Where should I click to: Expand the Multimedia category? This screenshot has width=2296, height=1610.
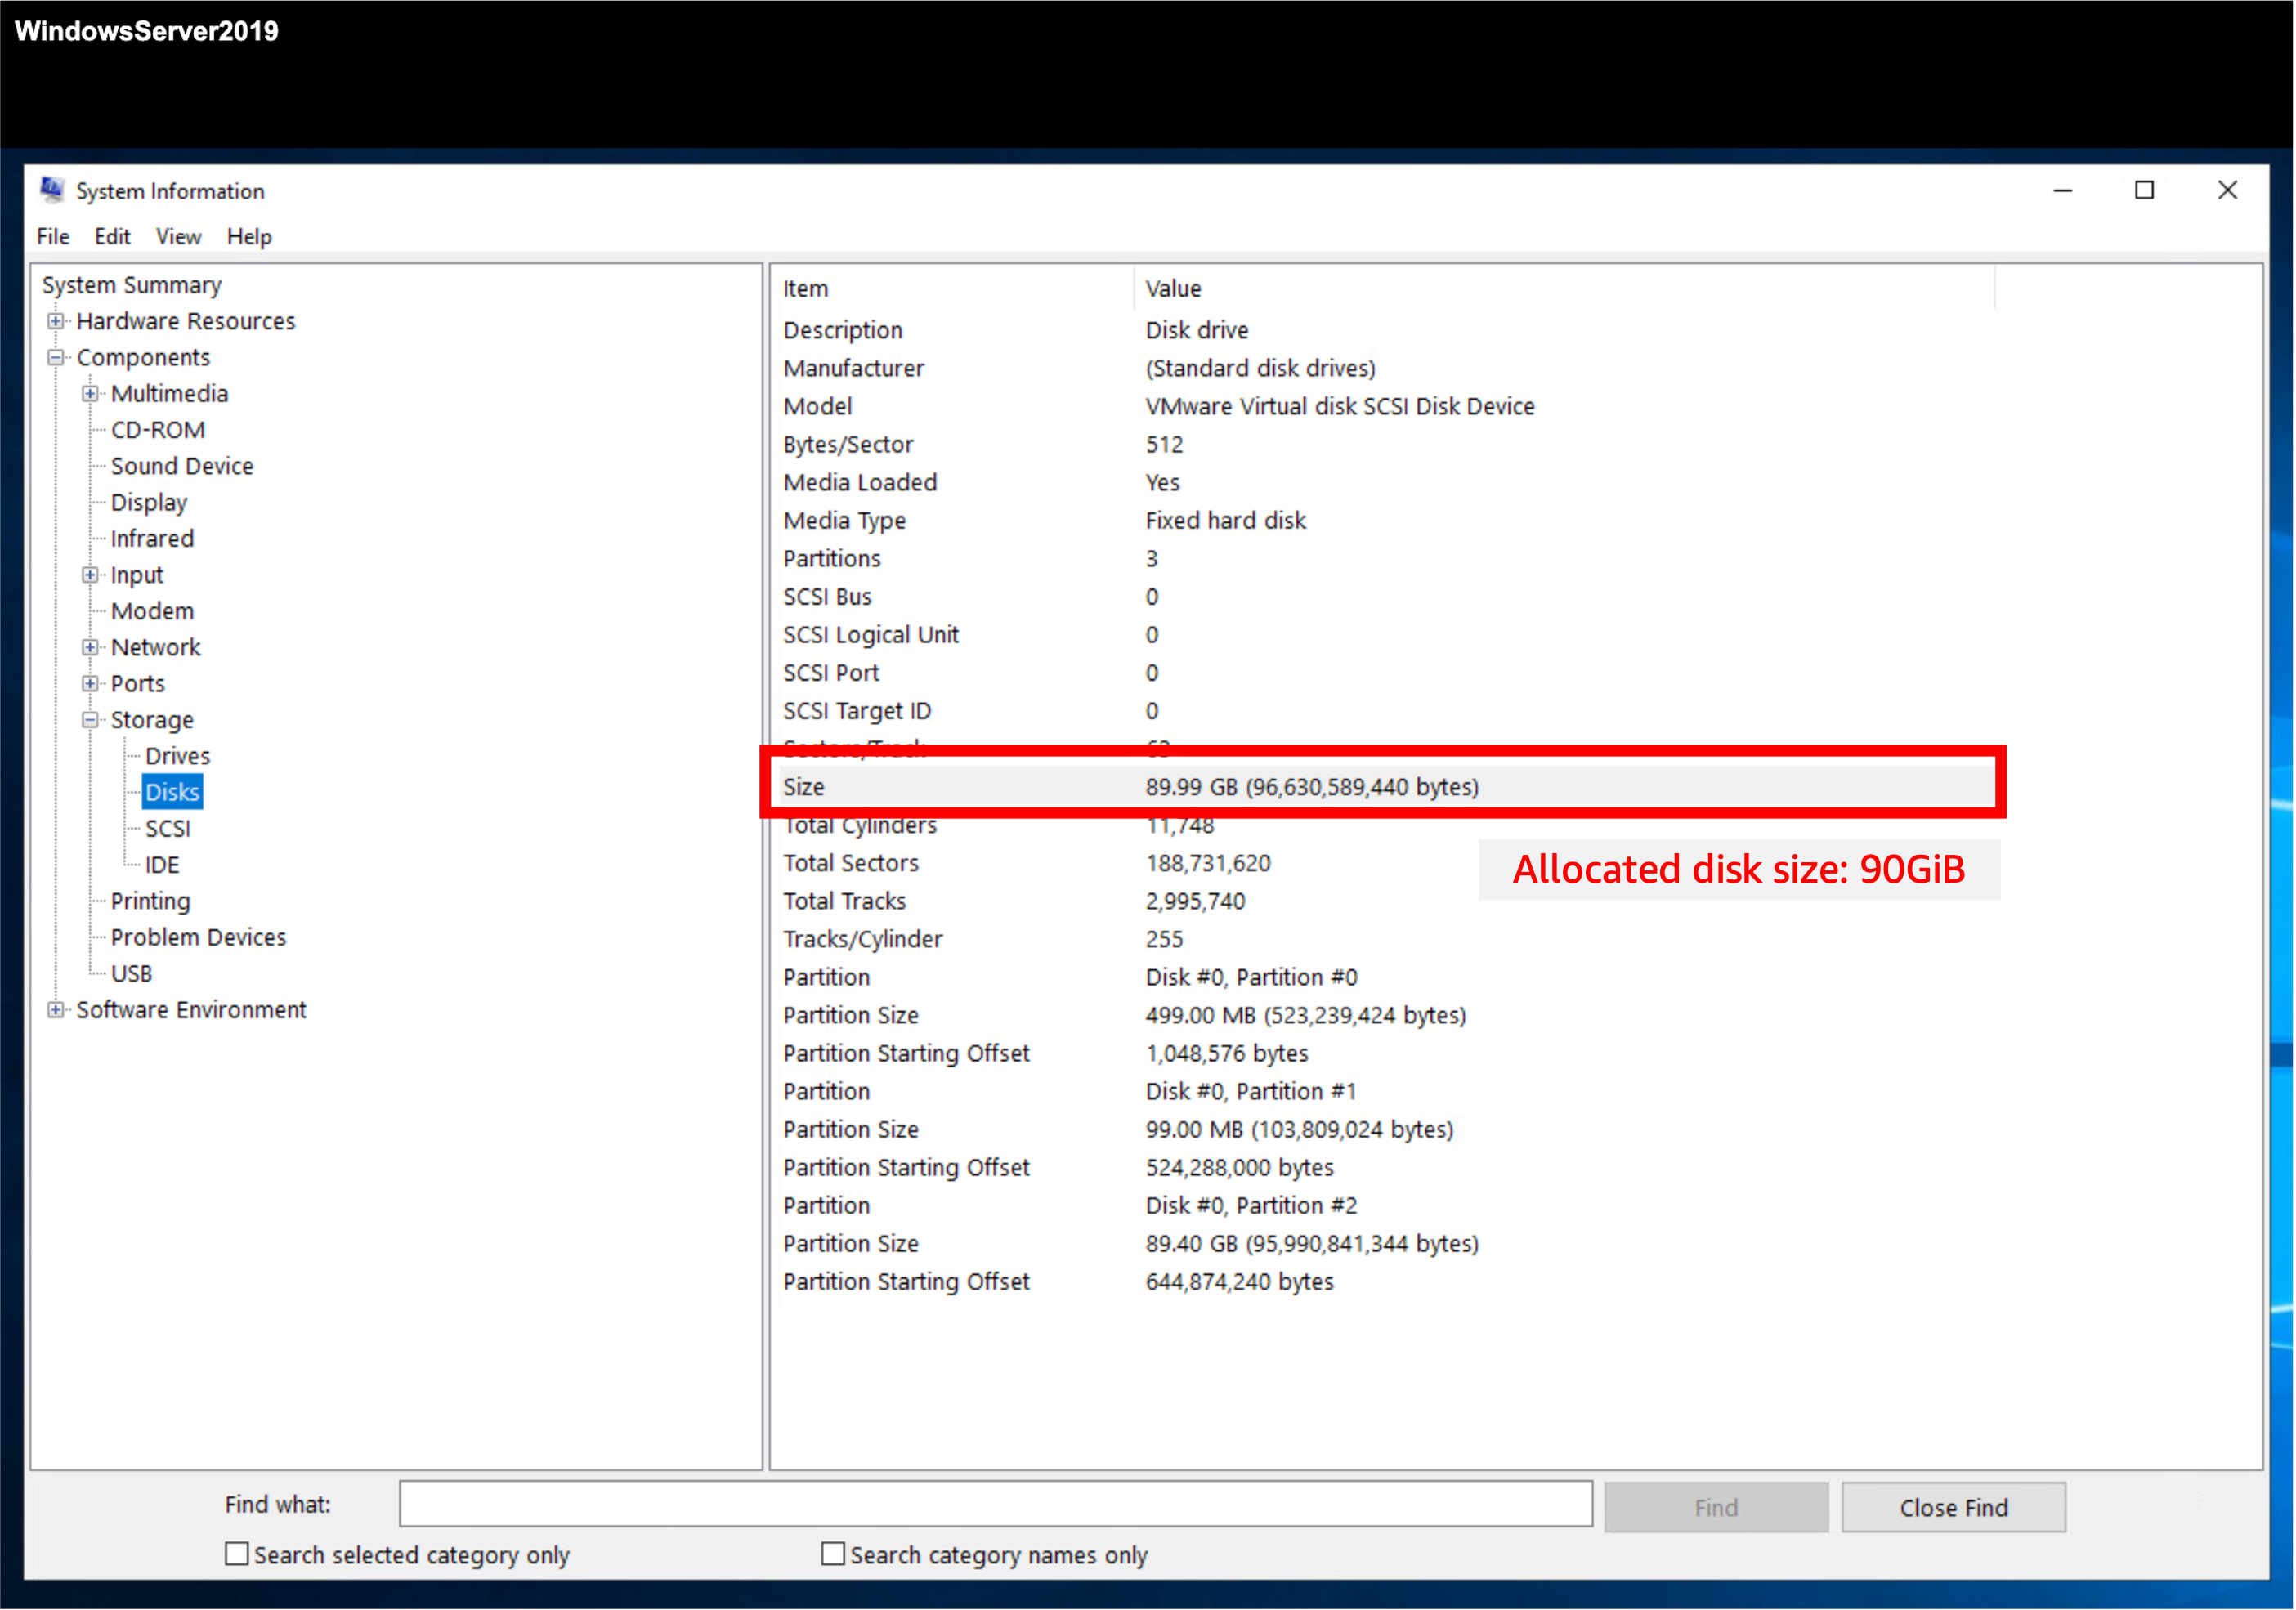pyautogui.click(x=91, y=393)
